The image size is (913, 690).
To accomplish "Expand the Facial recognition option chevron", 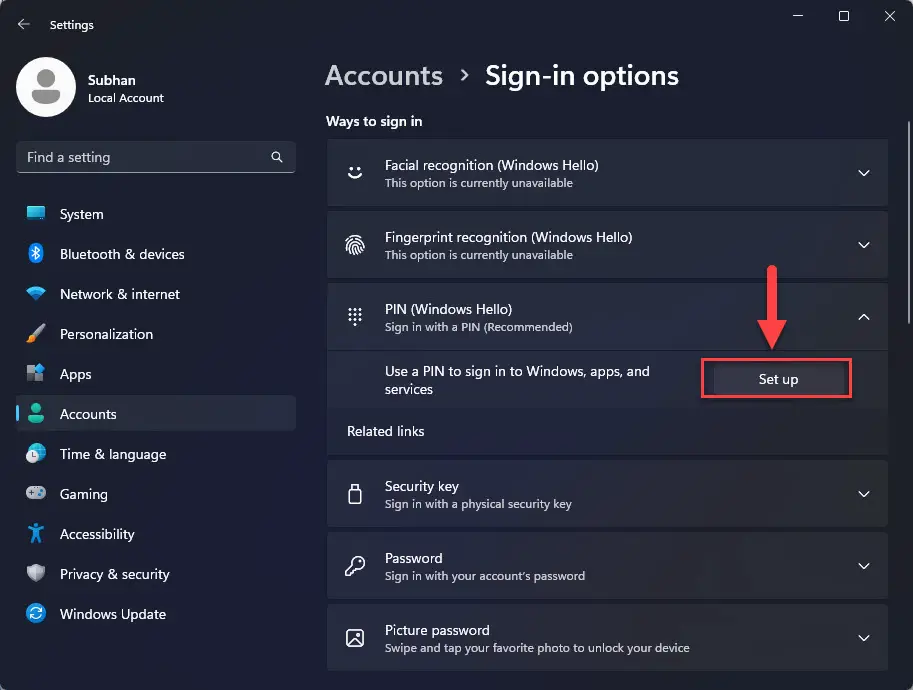I will (864, 173).
